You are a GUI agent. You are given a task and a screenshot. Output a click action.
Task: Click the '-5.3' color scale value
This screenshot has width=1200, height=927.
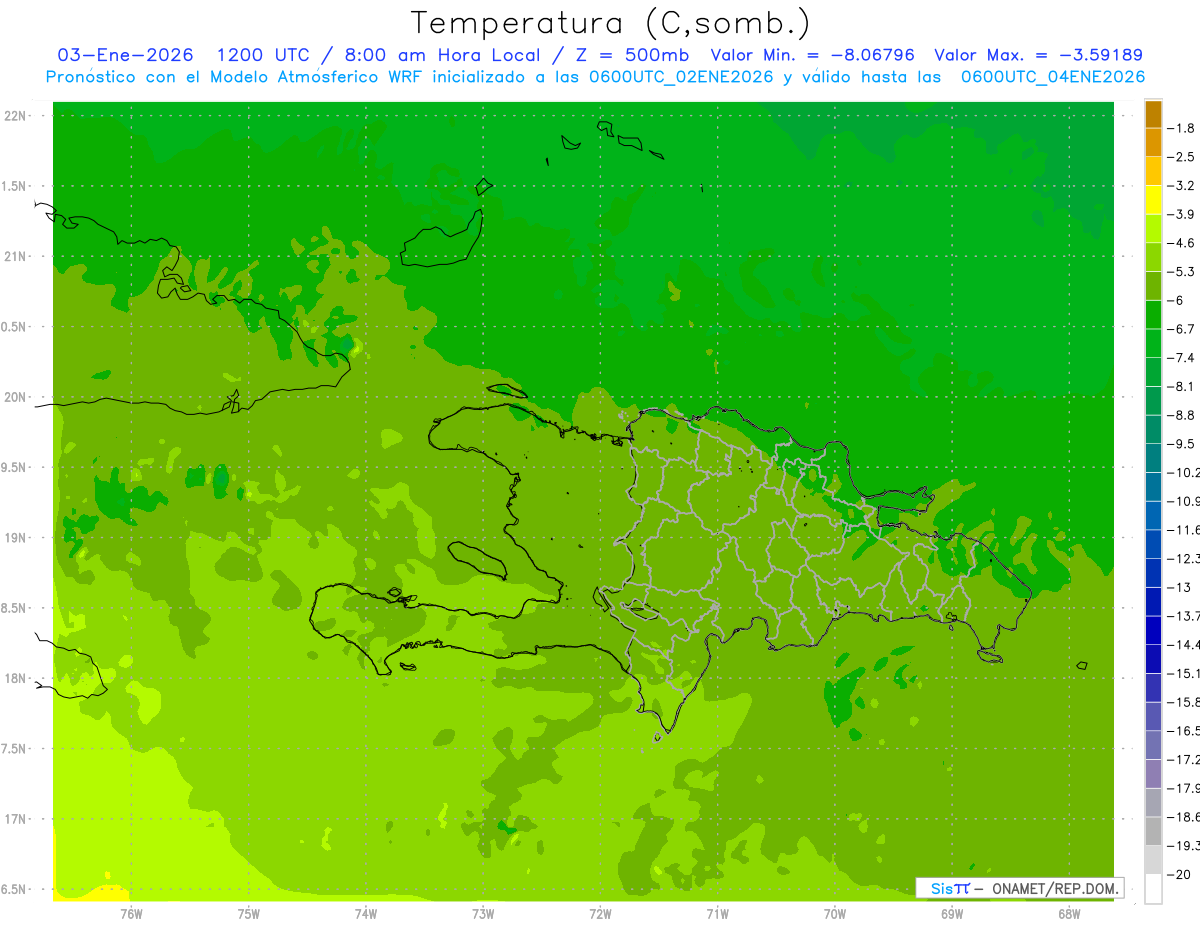tap(1181, 272)
